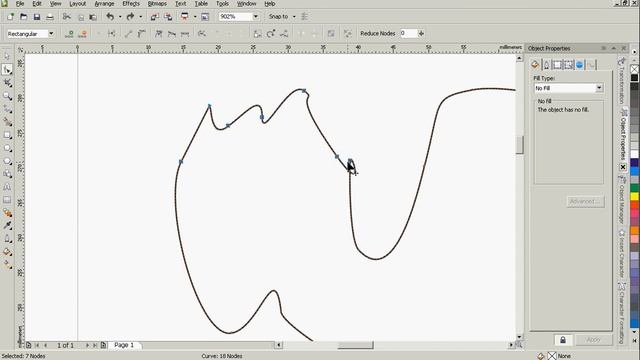Click the Apply button

click(593, 340)
